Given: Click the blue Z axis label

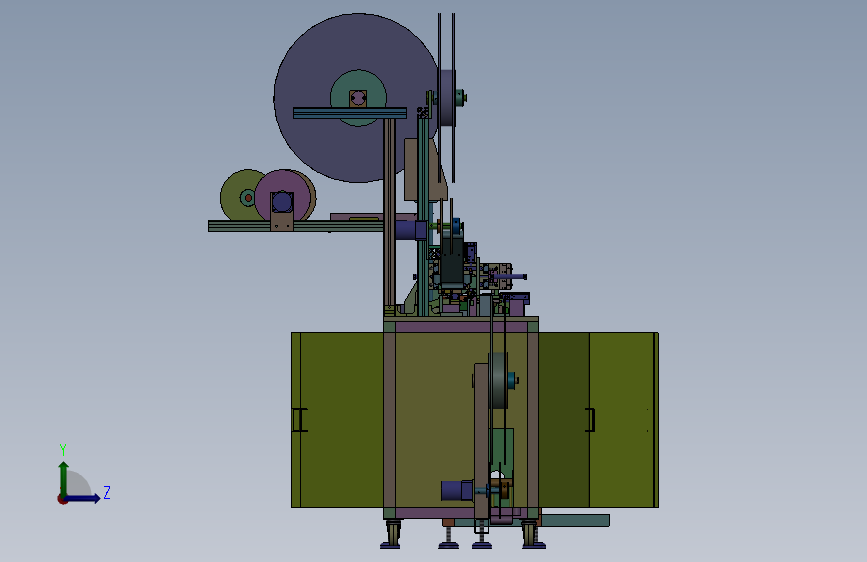Looking at the screenshot, I should tap(107, 492).
